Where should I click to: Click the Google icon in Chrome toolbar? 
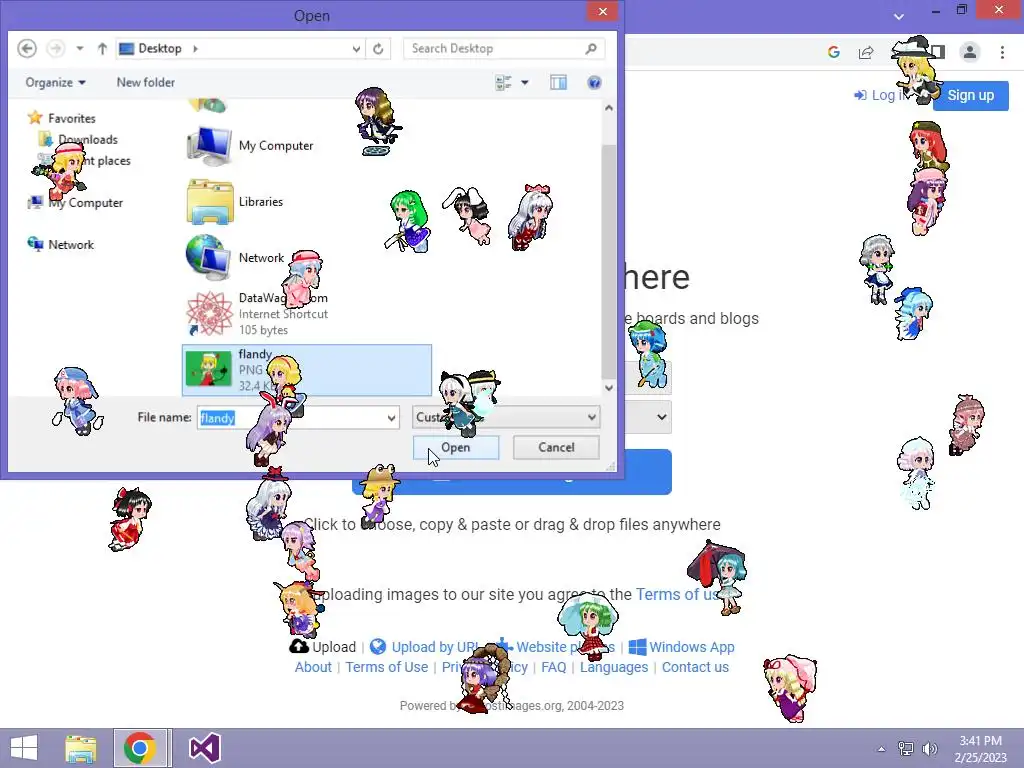pos(833,52)
